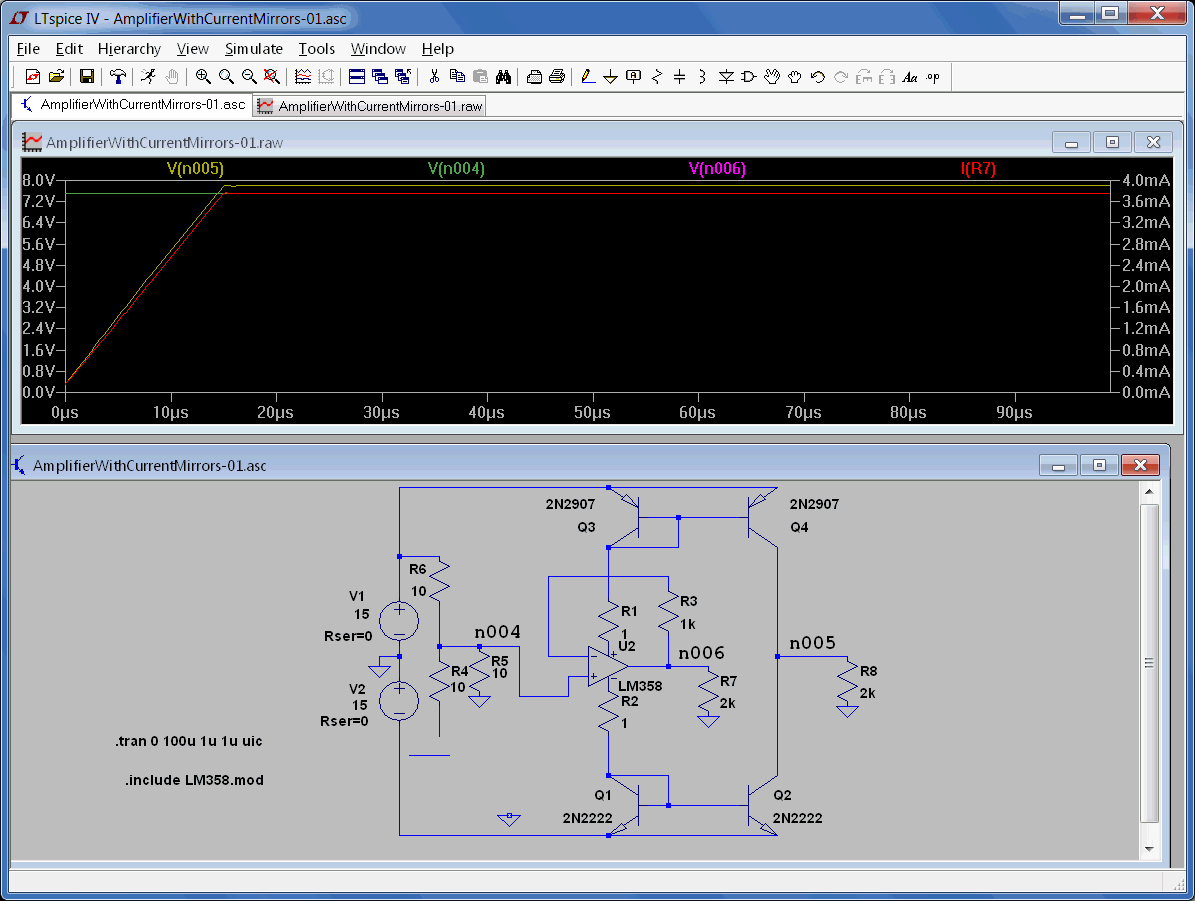Click the n004 net label in schematic
1195x901 pixels.
click(x=498, y=631)
